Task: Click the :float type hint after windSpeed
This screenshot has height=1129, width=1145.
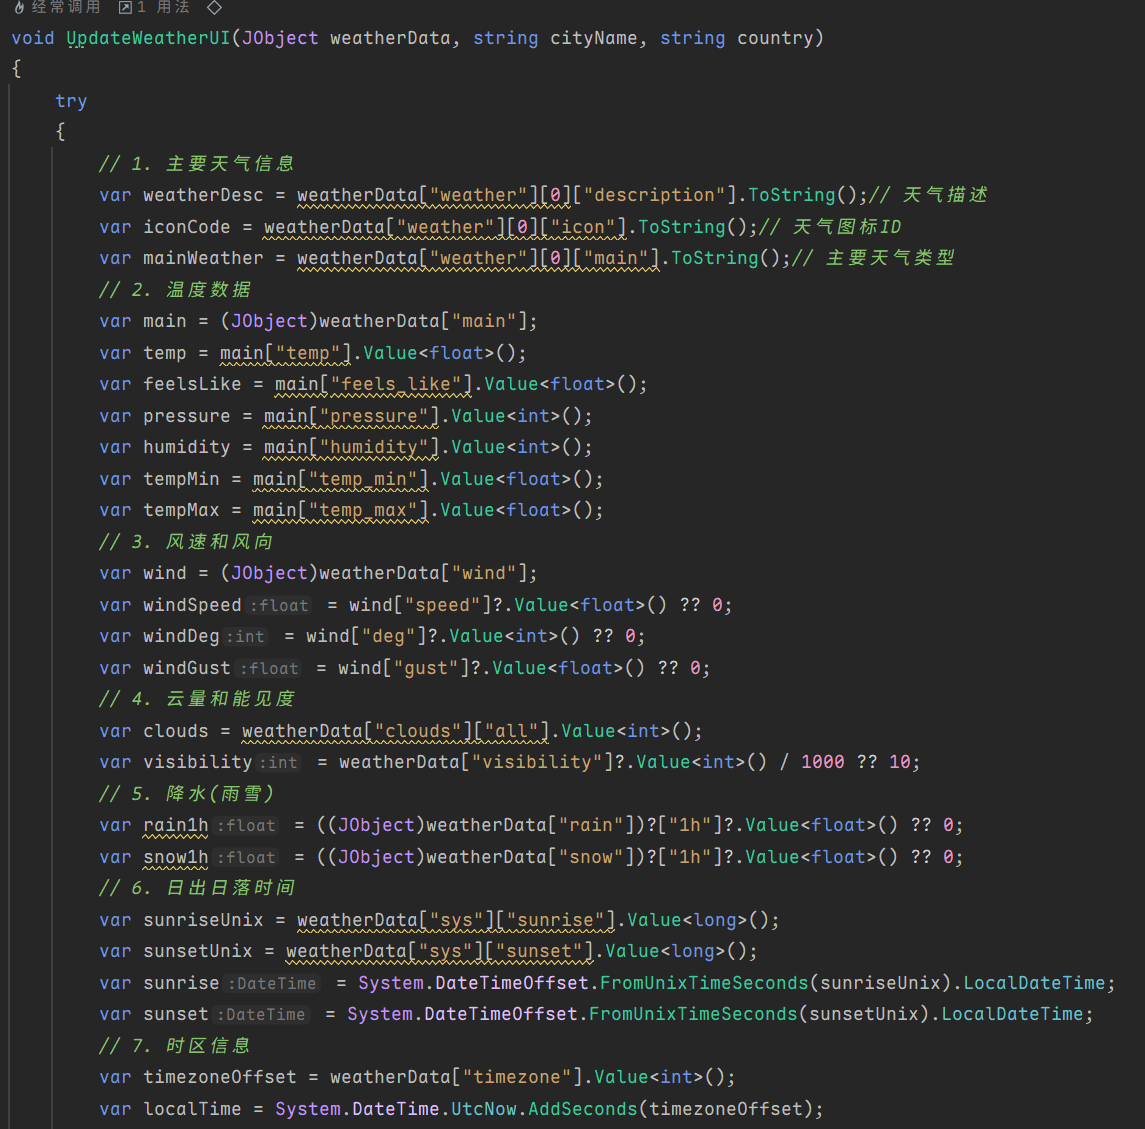Action: click(x=280, y=606)
